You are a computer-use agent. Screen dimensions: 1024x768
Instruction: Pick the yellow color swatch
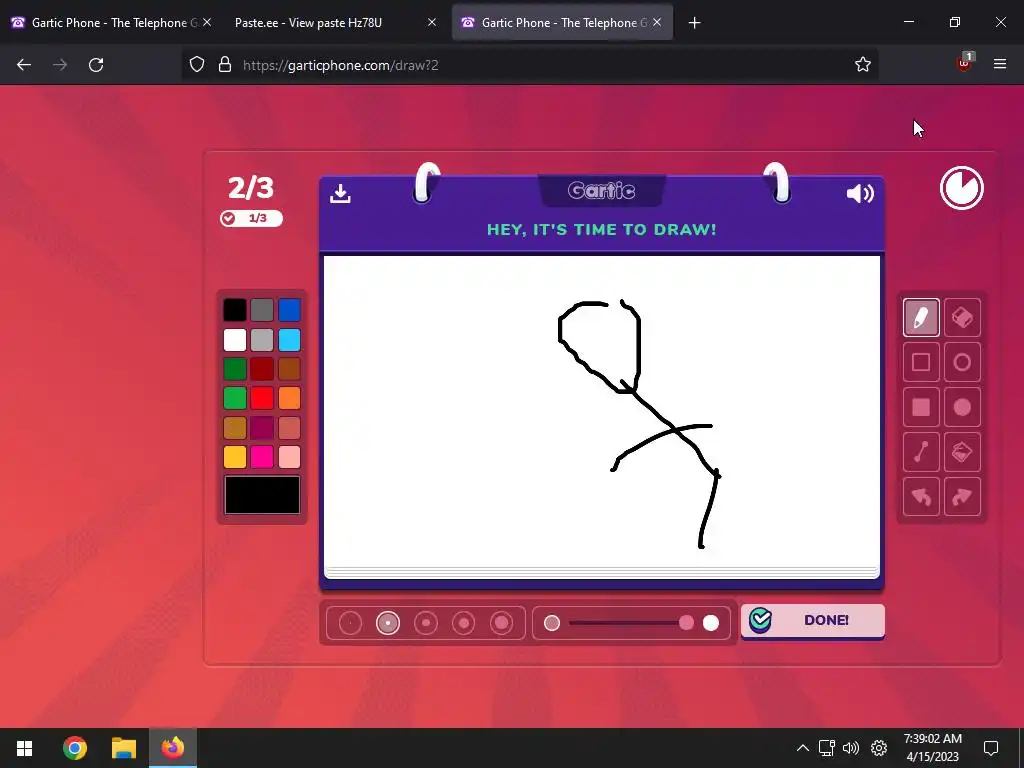[235, 456]
